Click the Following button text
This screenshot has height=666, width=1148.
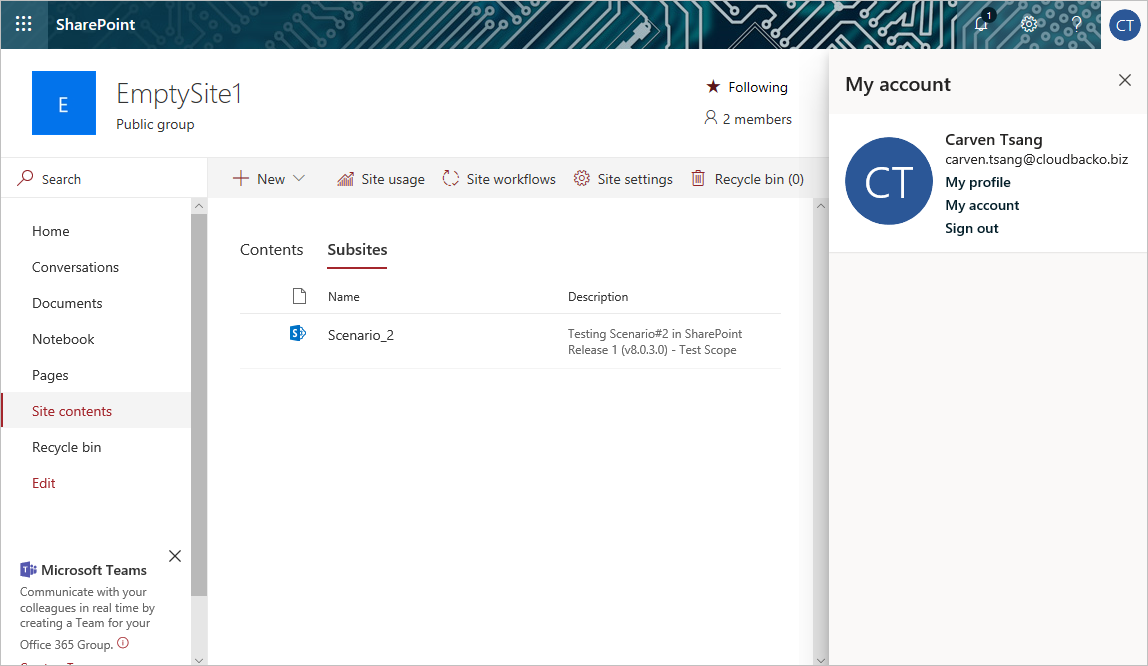tap(758, 87)
